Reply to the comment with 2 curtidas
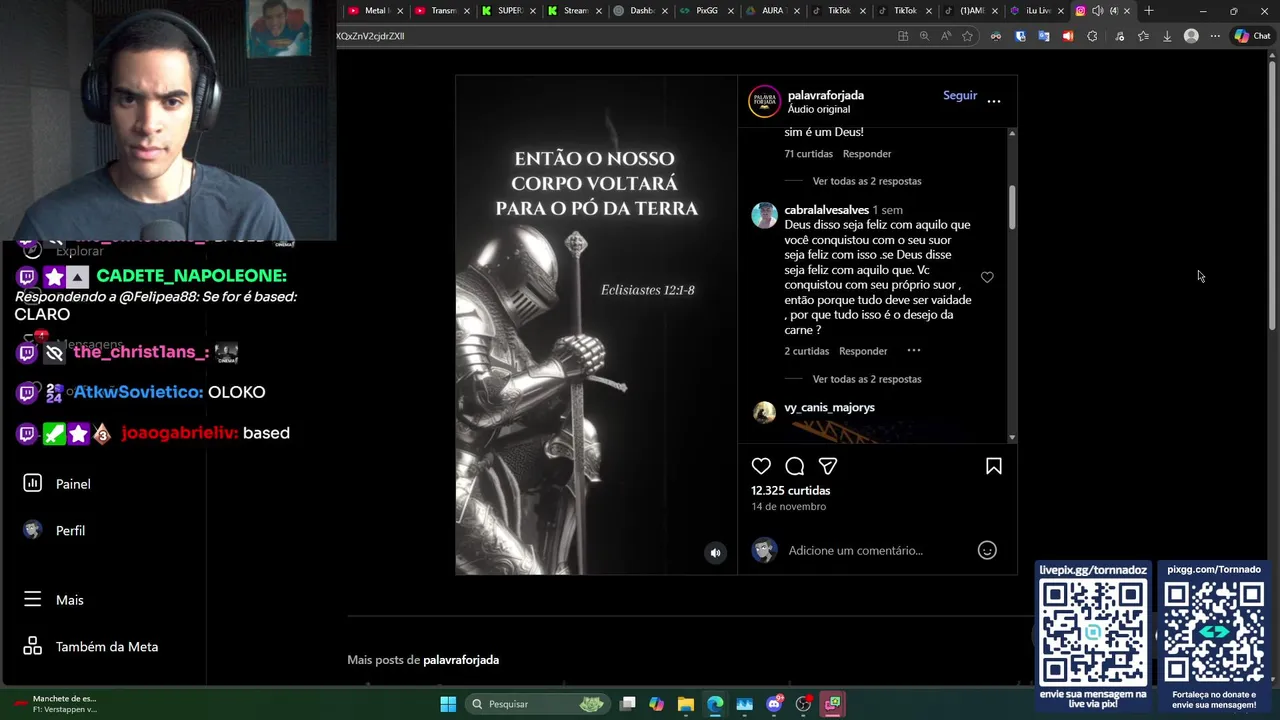This screenshot has width=1280, height=720. tap(863, 352)
